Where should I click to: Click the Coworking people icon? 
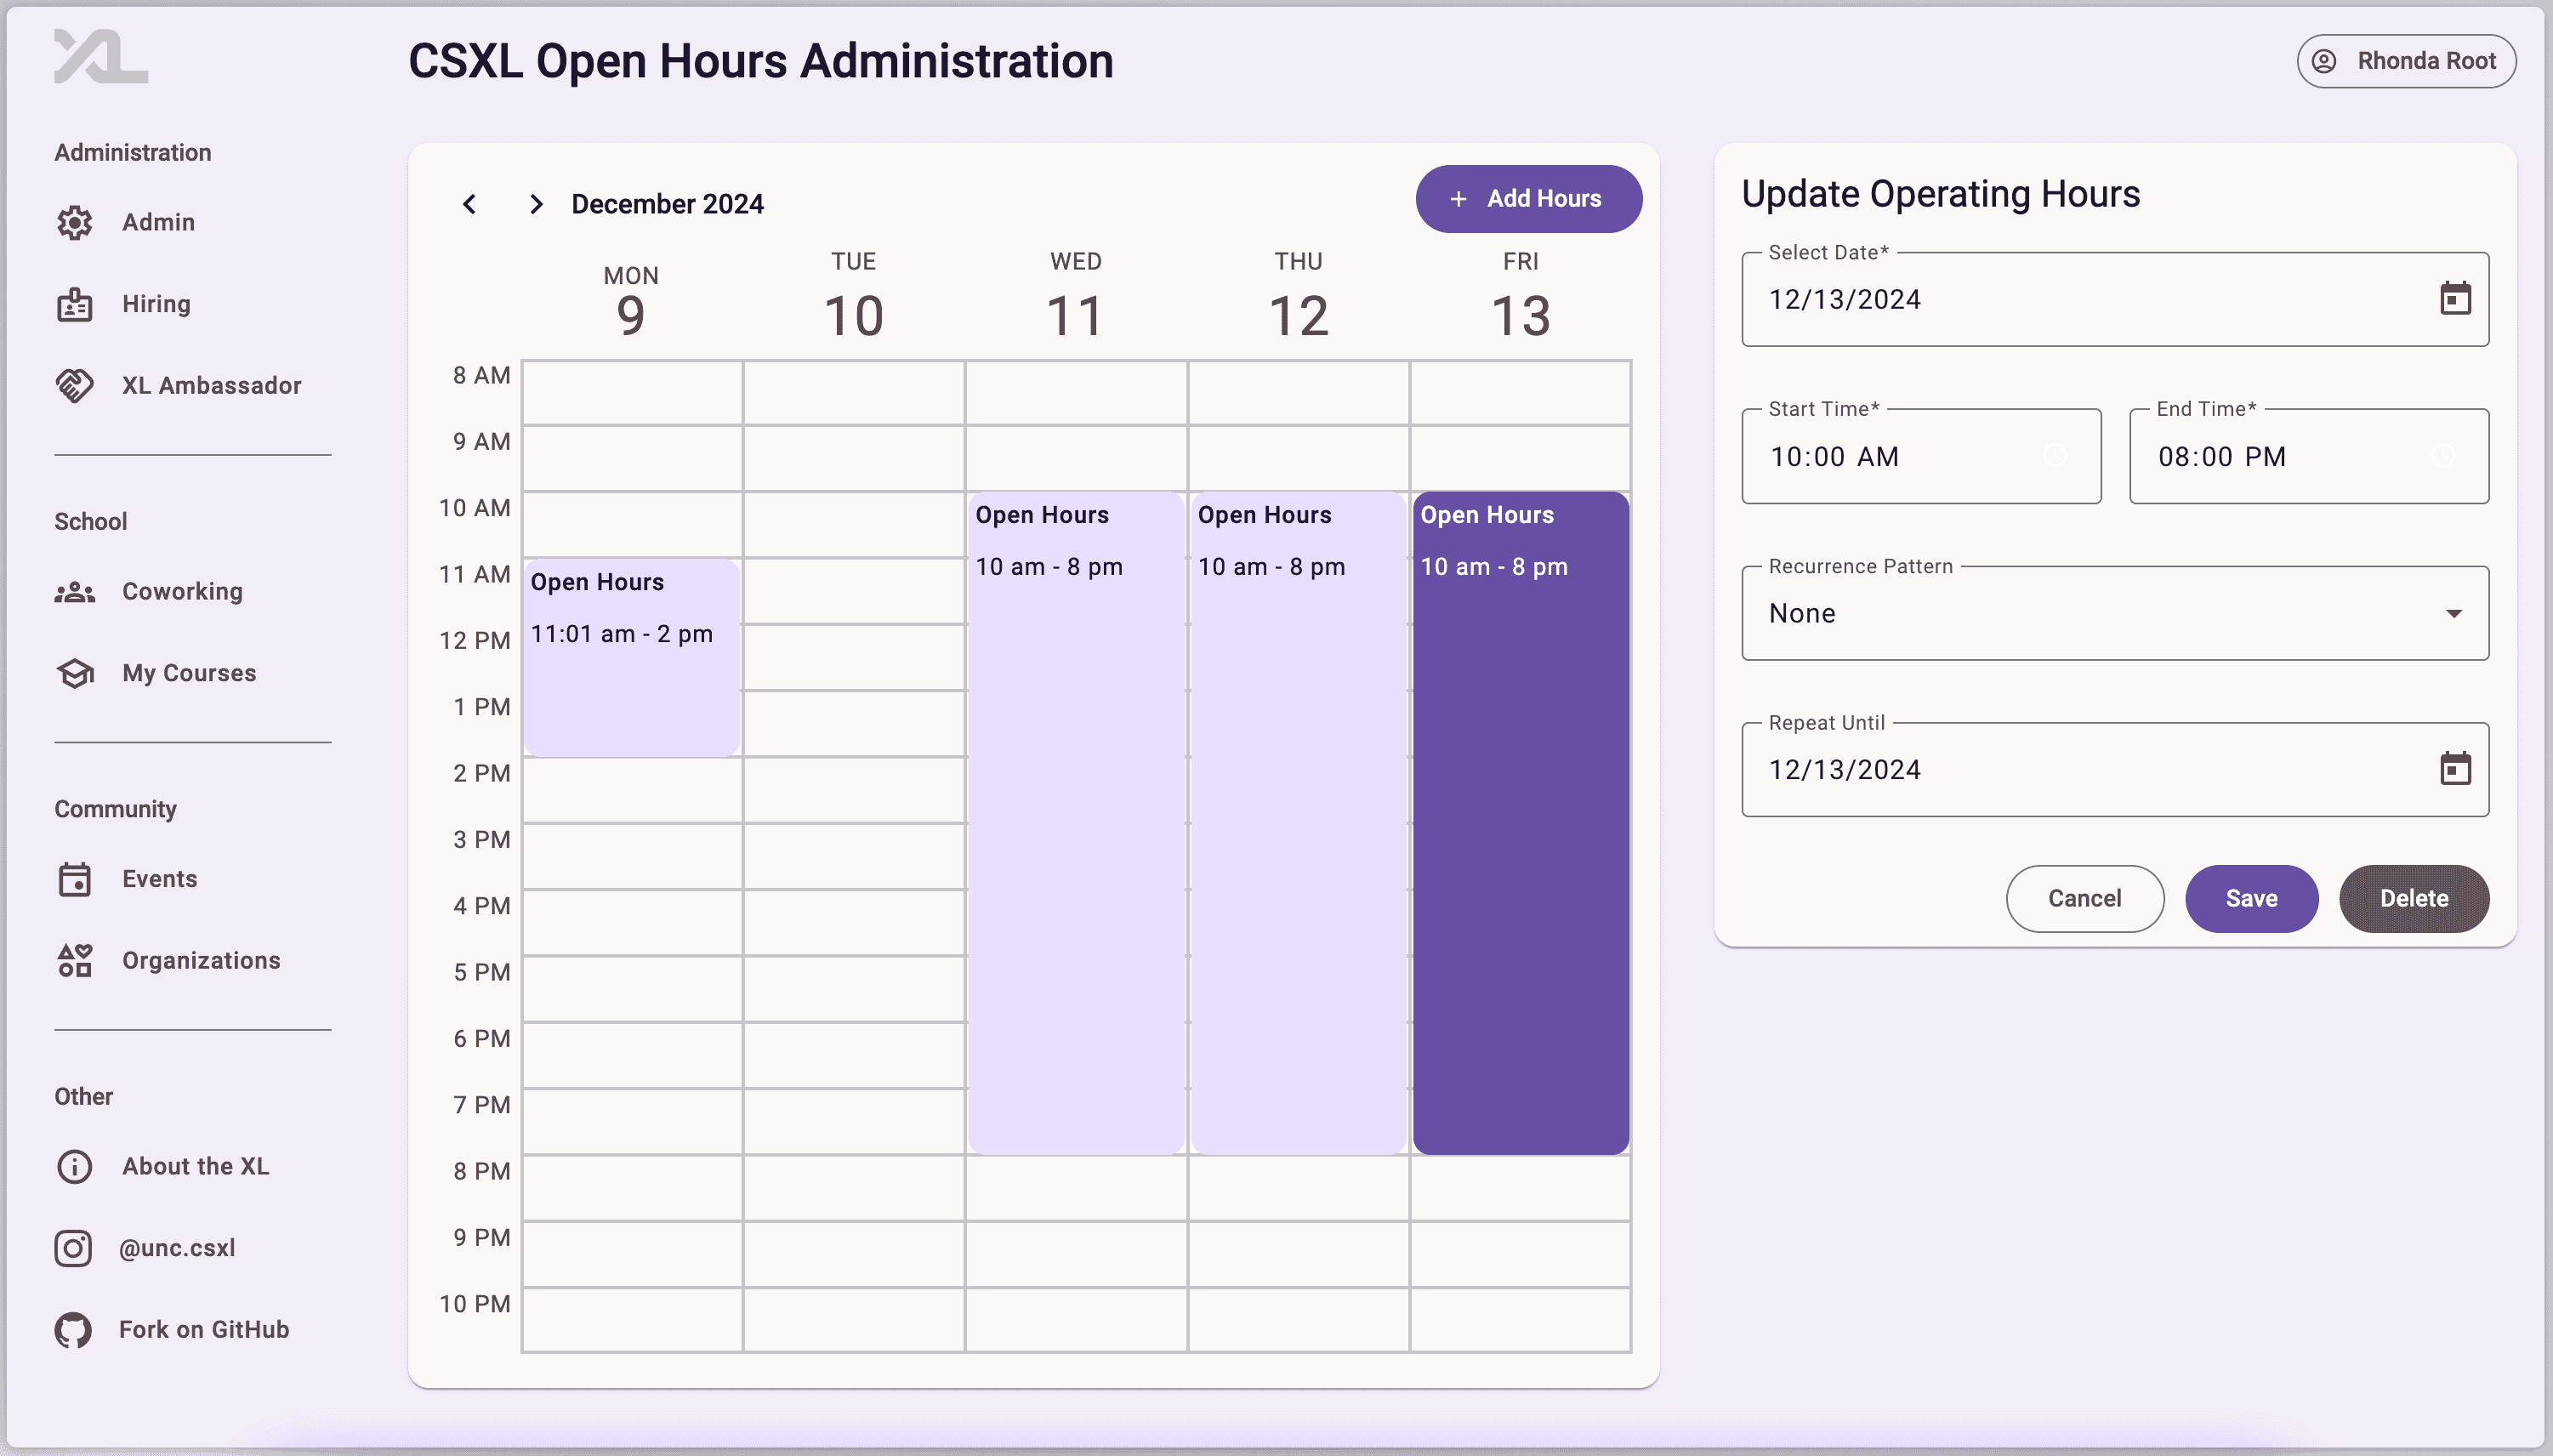(74, 592)
